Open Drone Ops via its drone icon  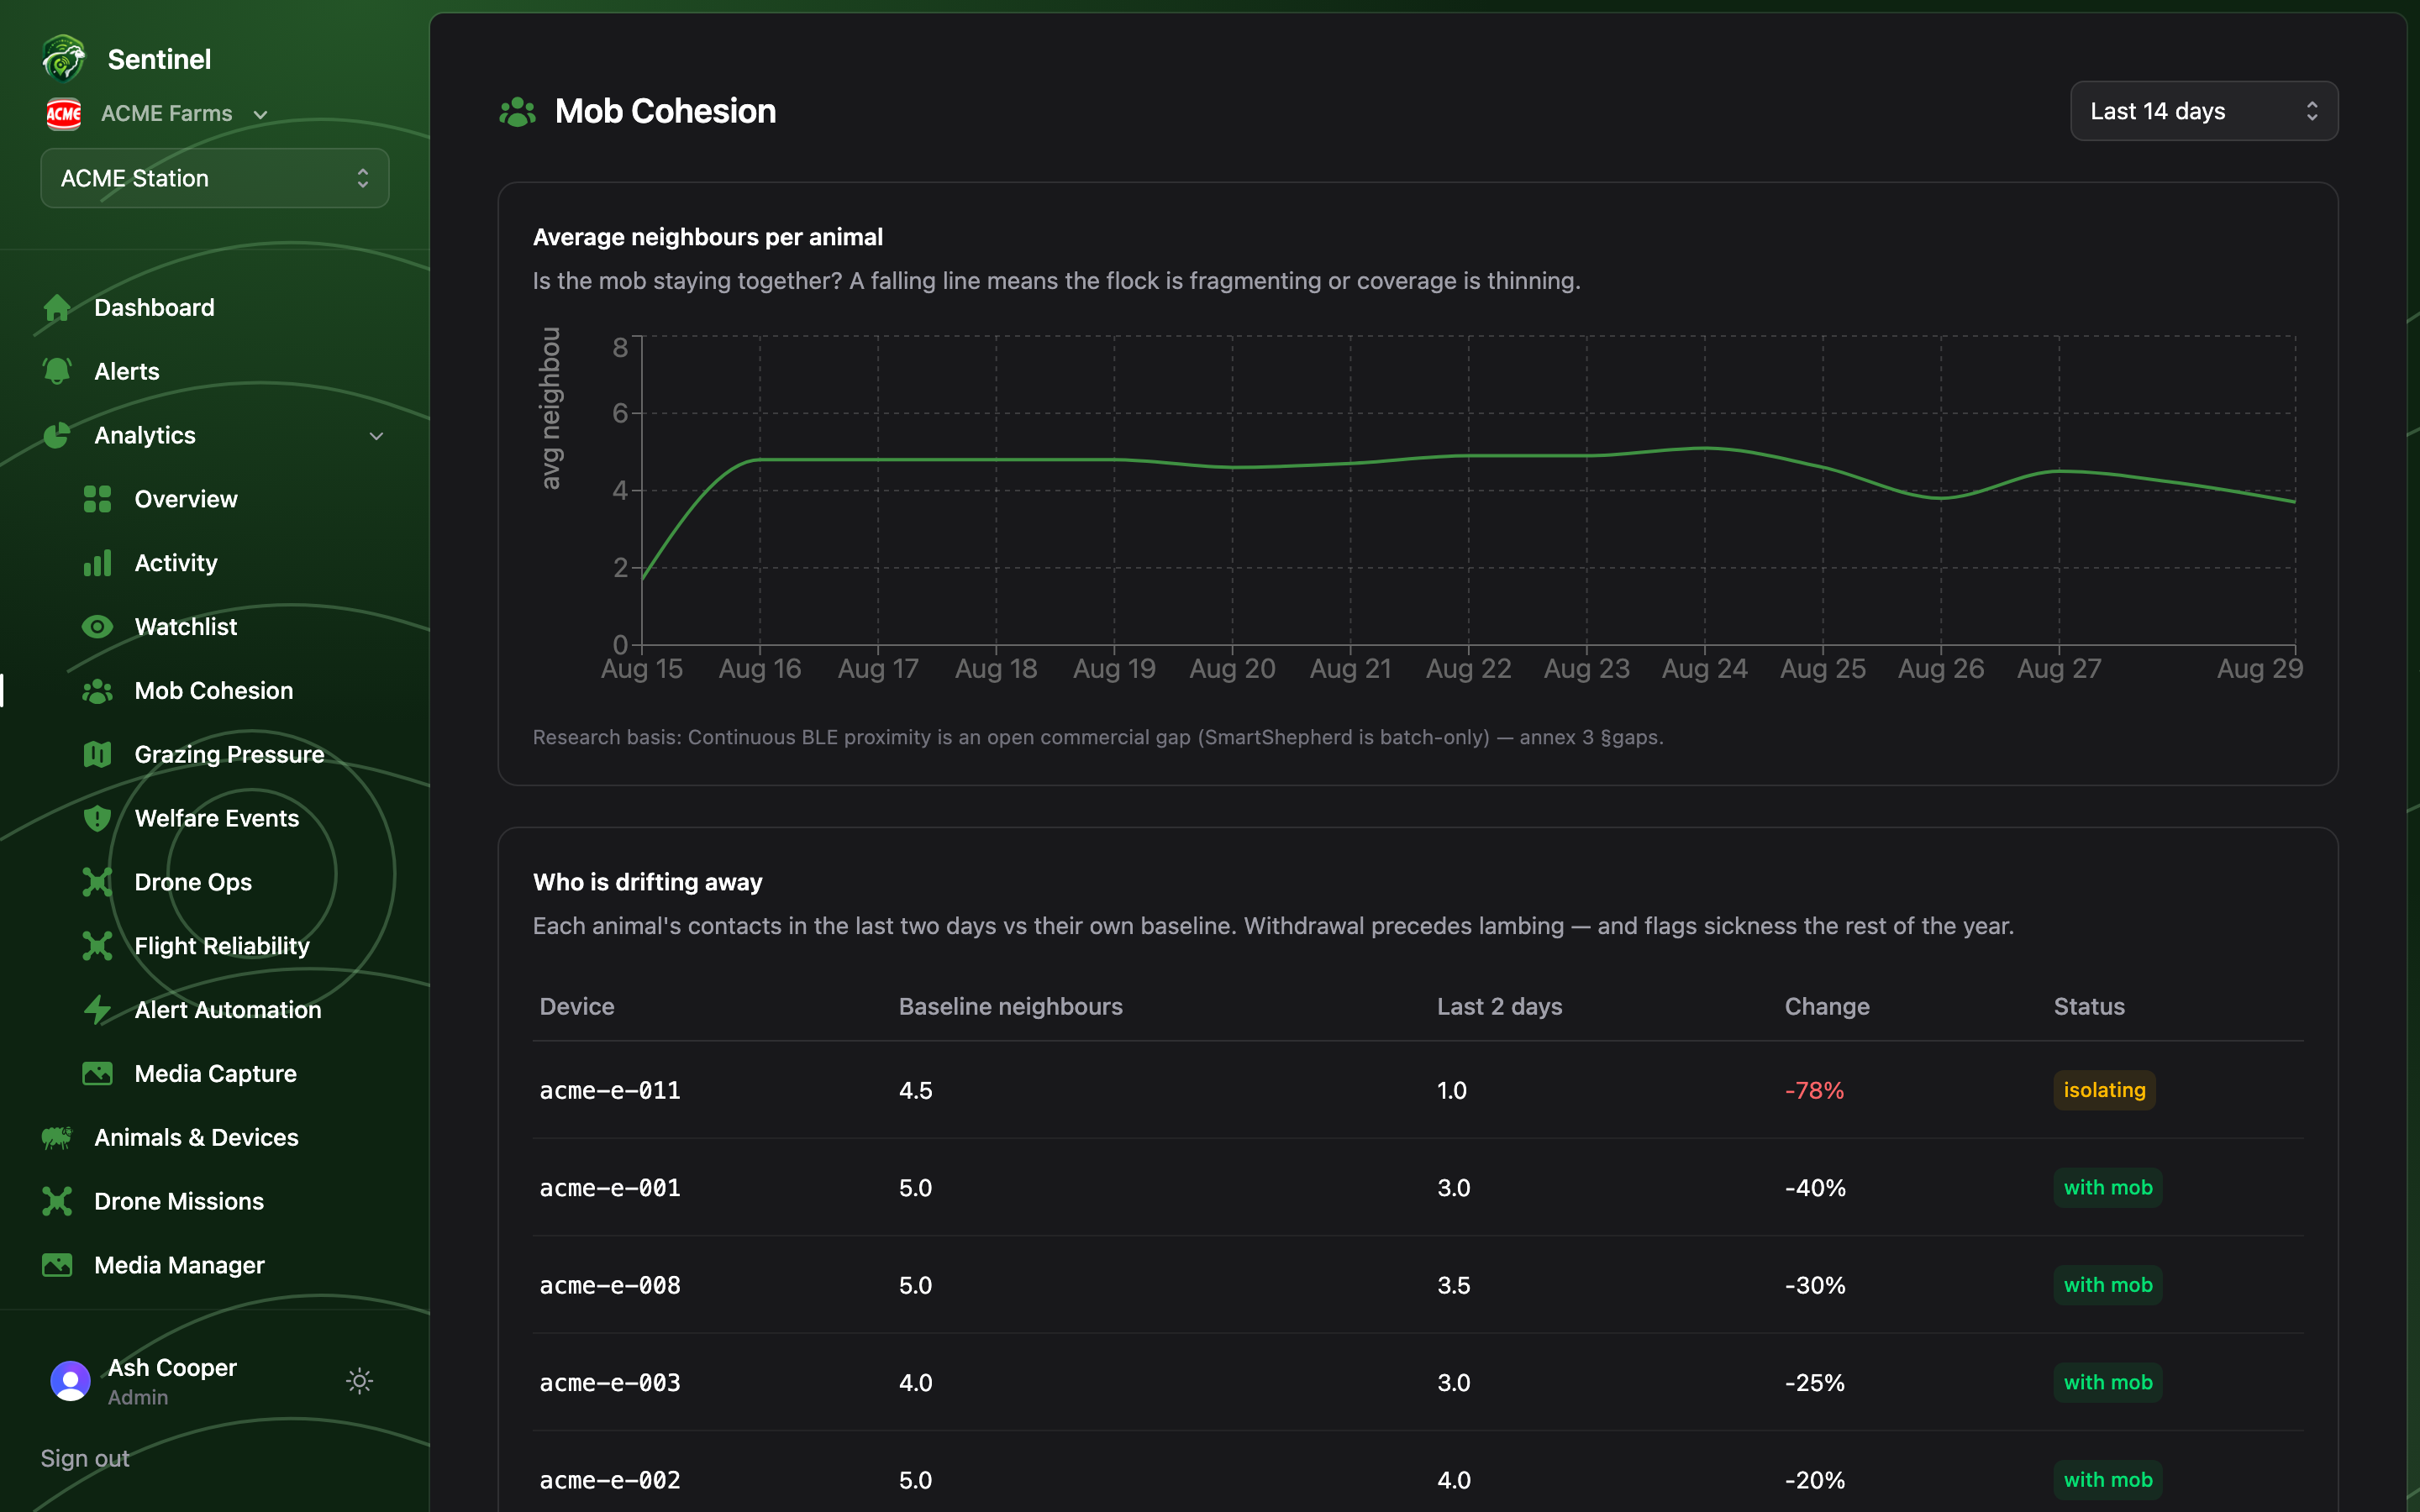click(x=97, y=882)
